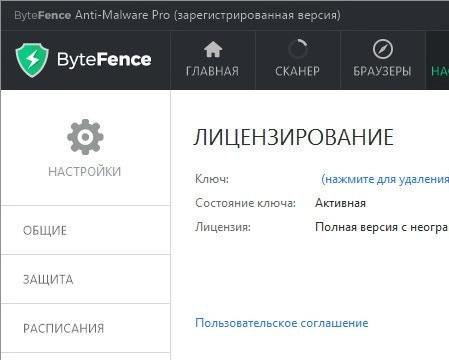
Task: Click the gear icon in the sidebar
Action: coord(85,137)
